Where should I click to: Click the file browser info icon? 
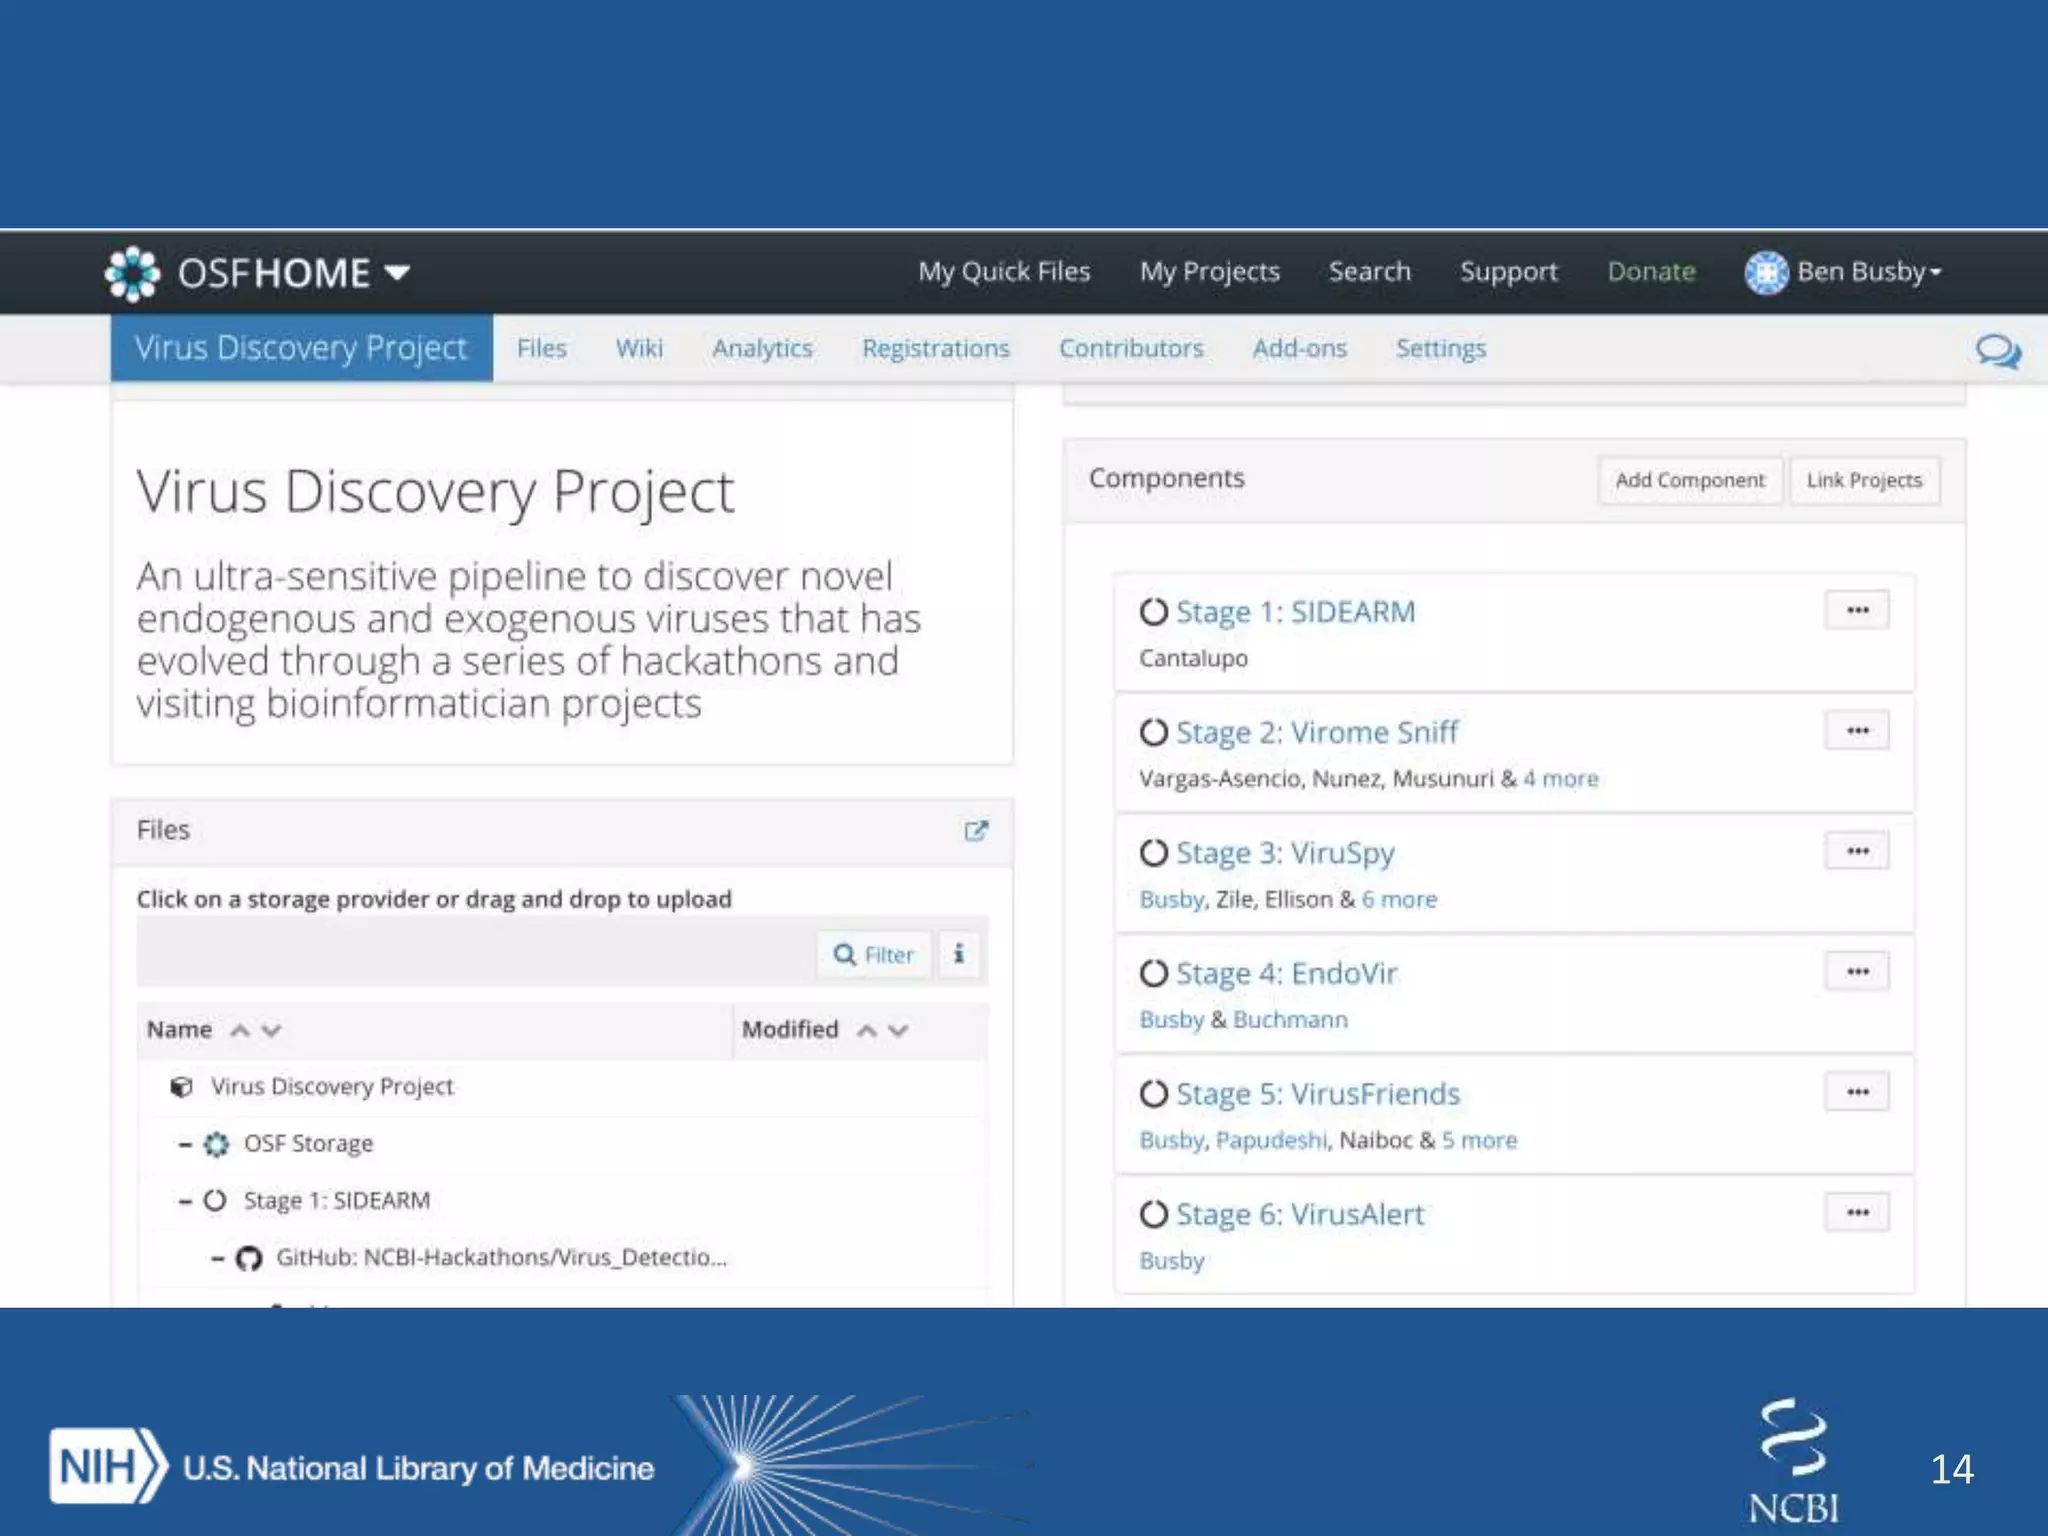(959, 954)
